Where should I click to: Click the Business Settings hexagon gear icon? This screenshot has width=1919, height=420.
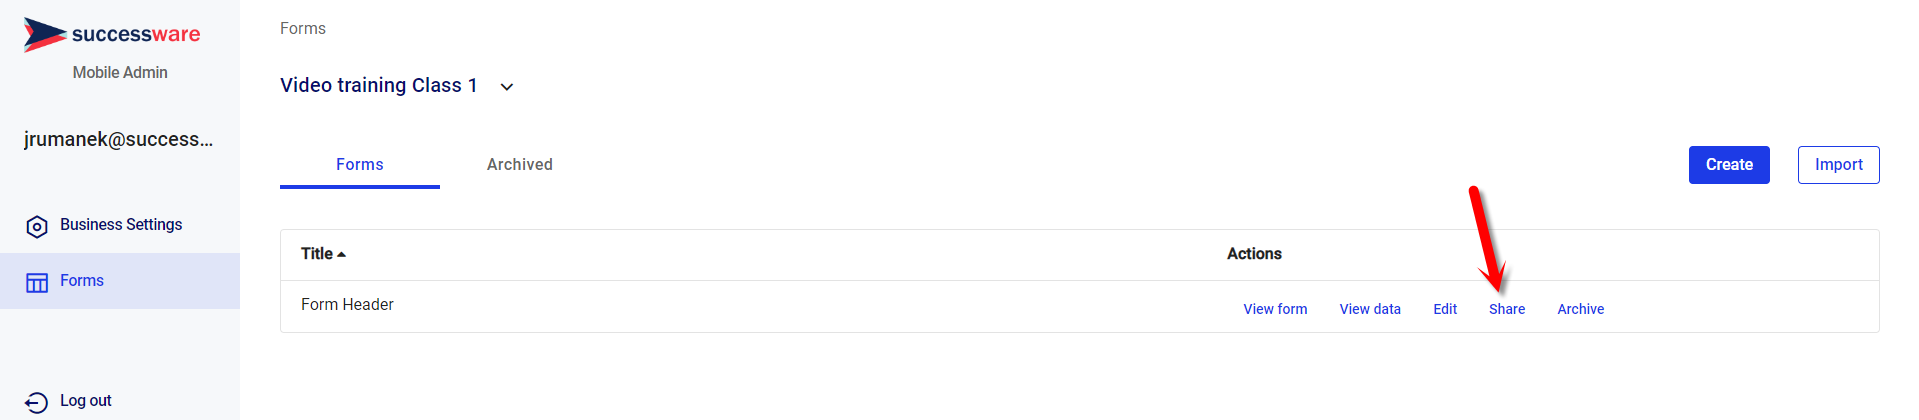[x=37, y=227]
